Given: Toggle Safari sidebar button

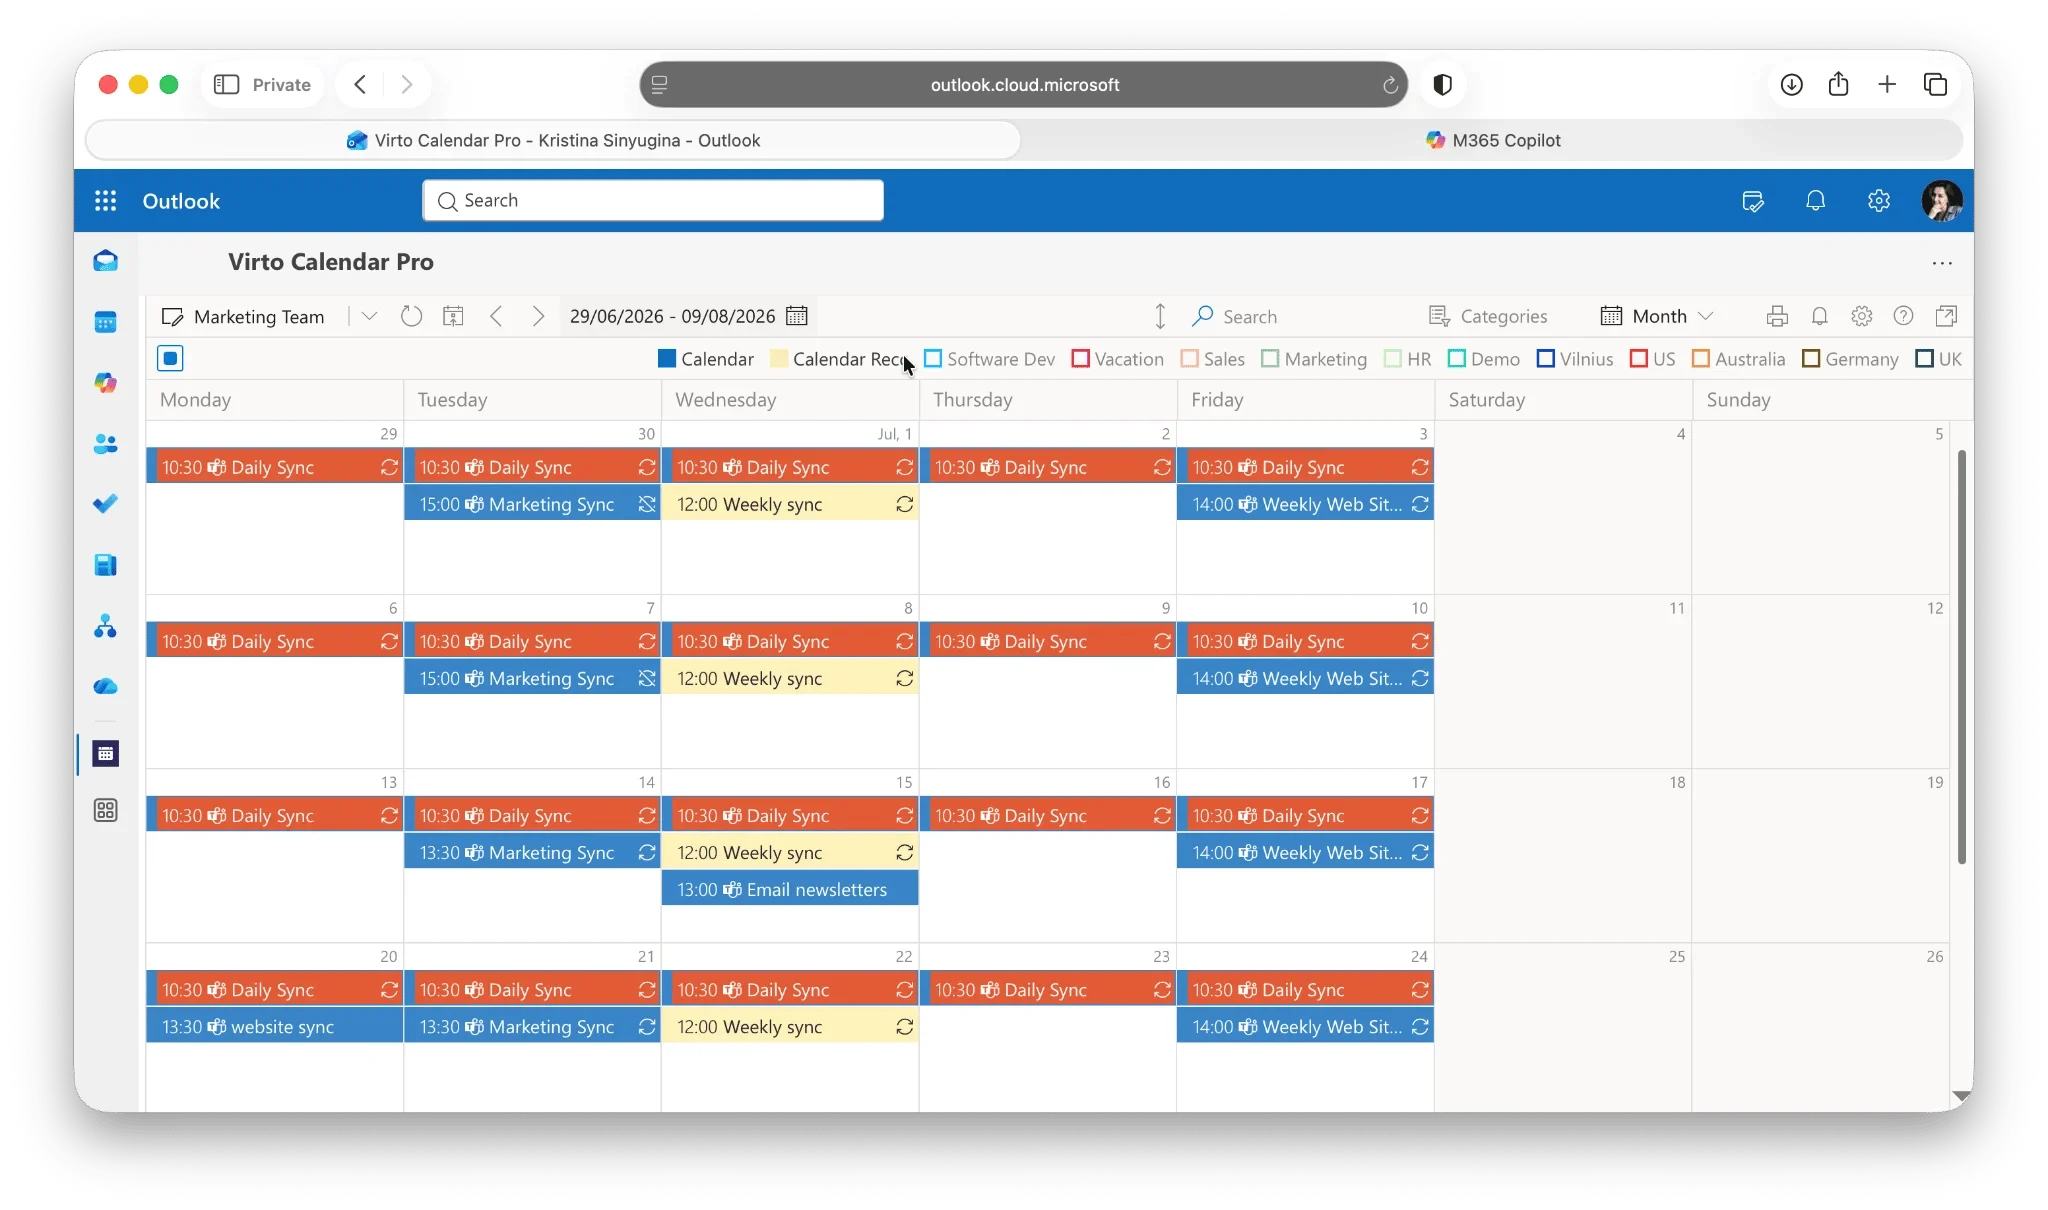Looking at the screenshot, I should (x=227, y=84).
